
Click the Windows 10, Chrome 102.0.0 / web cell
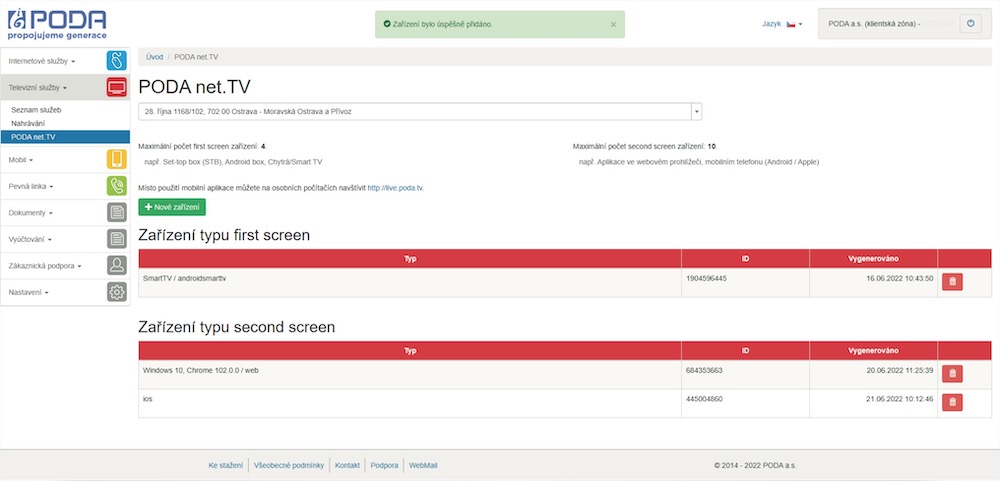[409, 375]
